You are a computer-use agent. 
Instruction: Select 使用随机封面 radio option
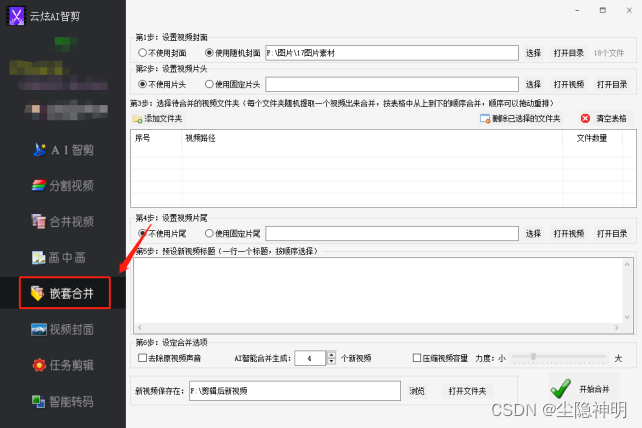pyautogui.click(x=233, y=53)
